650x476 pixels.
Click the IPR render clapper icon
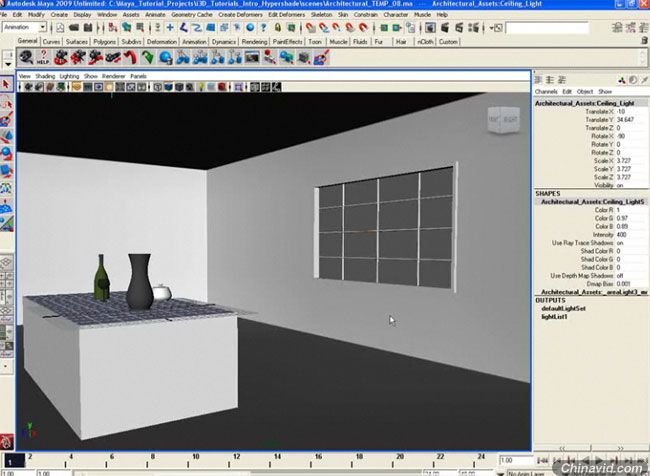point(459,28)
